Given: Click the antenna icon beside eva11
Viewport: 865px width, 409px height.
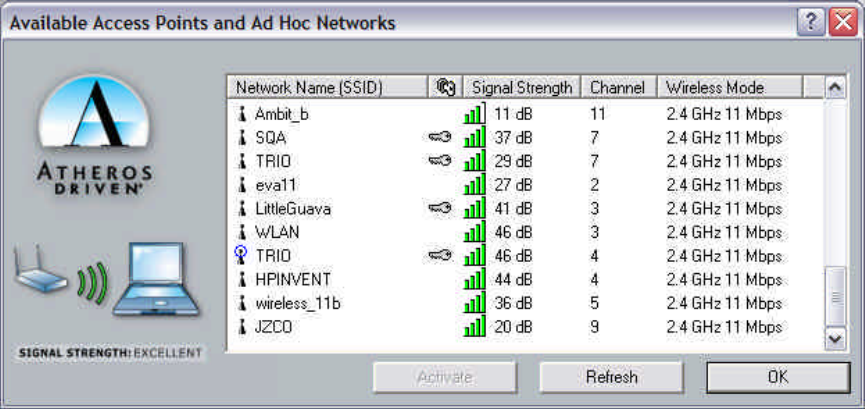Looking at the screenshot, I should click(x=241, y=185).
